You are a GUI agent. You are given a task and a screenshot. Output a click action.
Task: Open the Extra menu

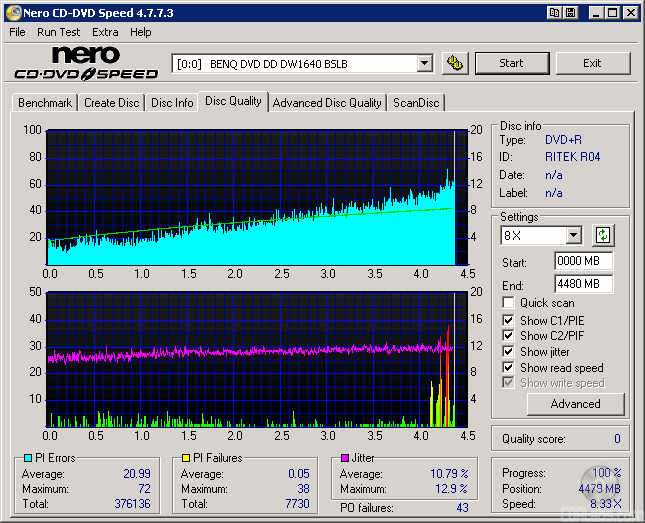[x=105, y=32]
